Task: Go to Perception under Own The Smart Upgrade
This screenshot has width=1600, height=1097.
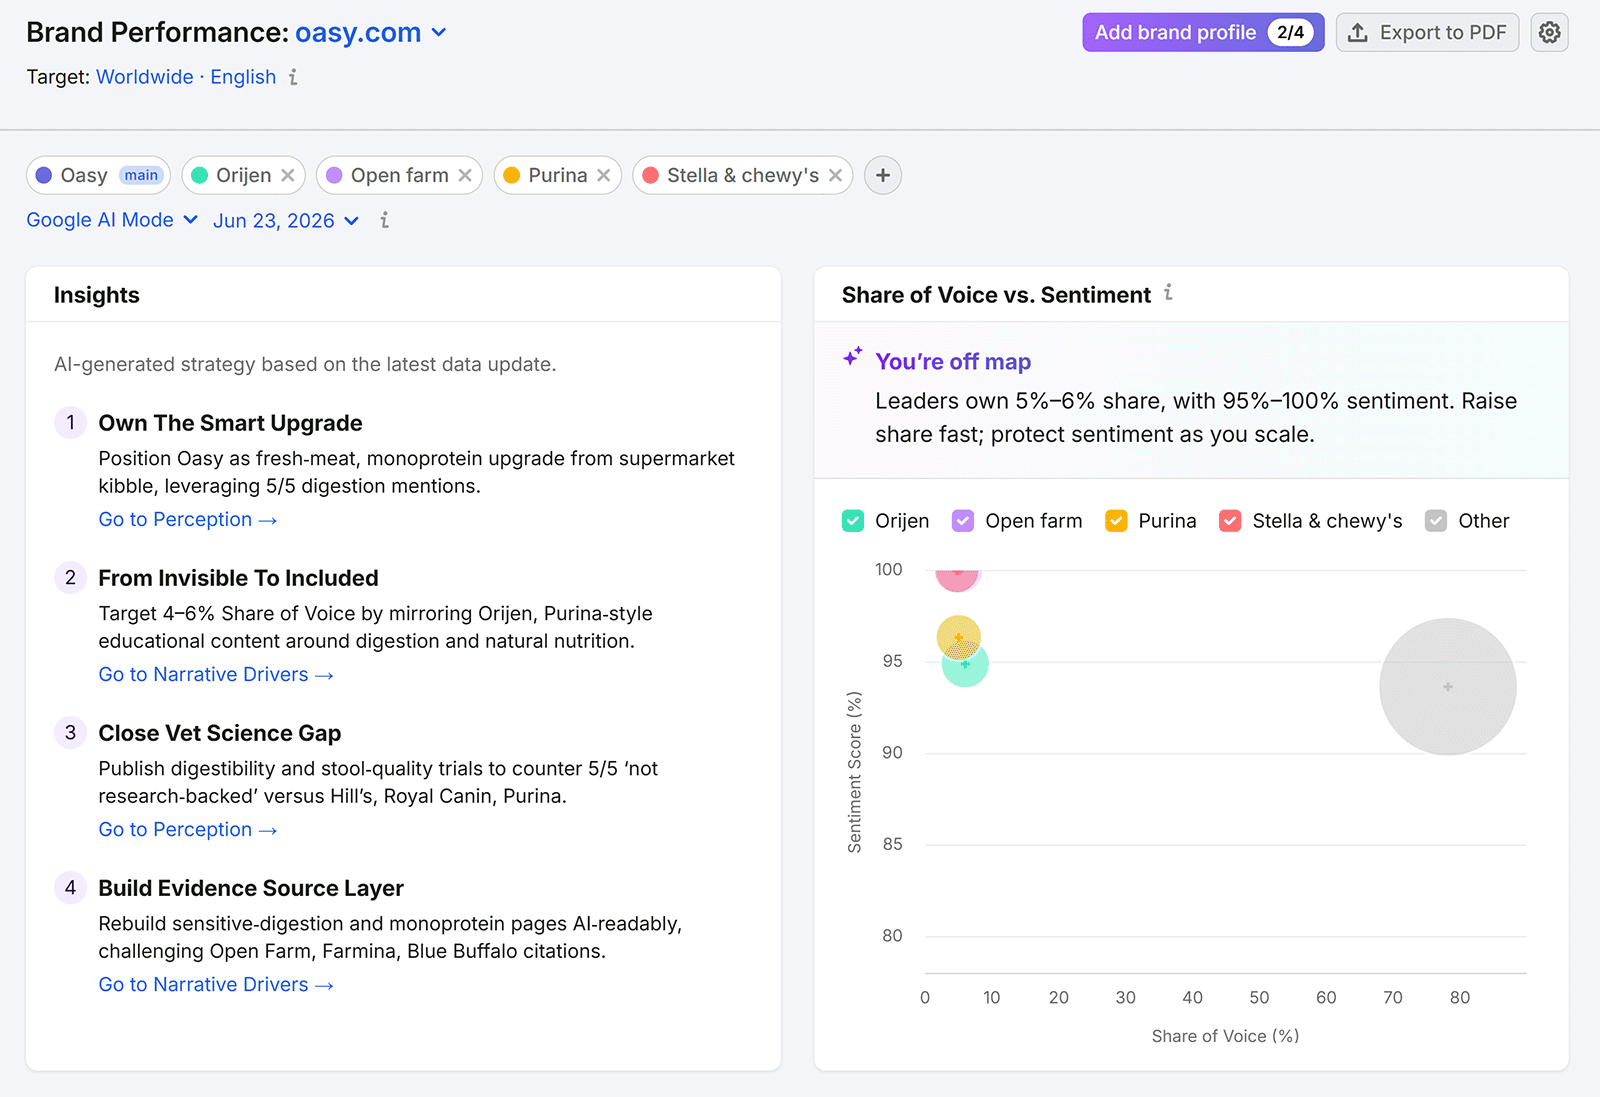Action: [x=188, y=520]
